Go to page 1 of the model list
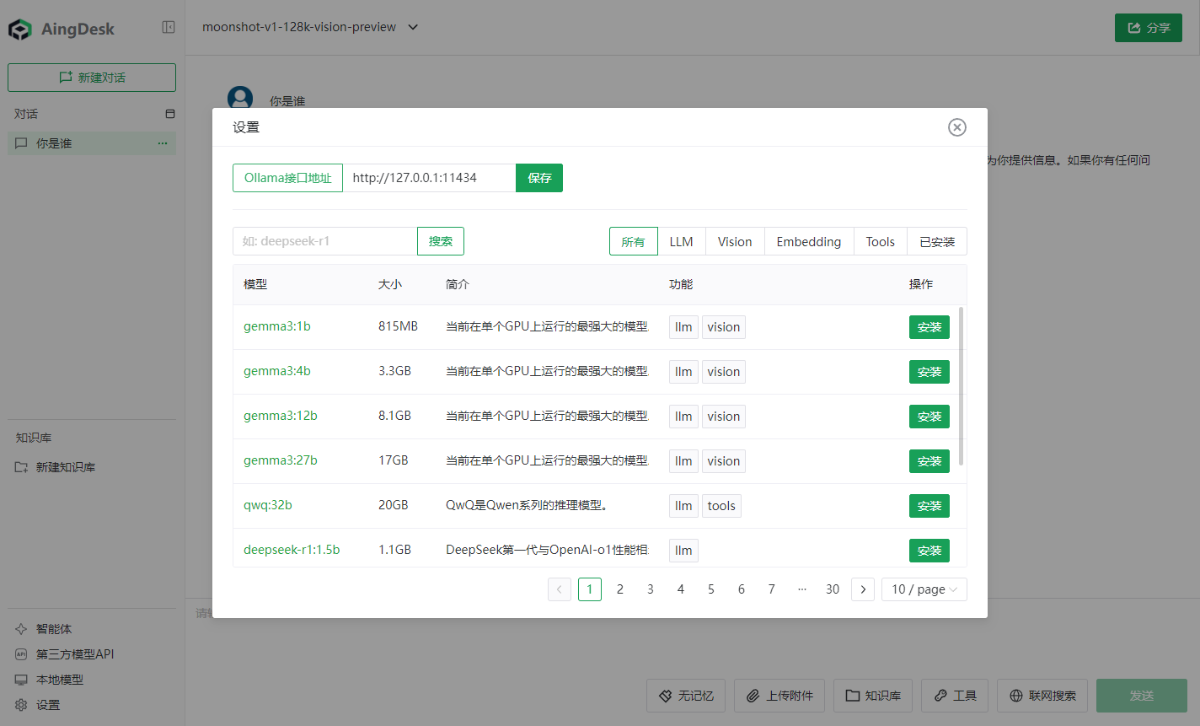 (590, 589)
